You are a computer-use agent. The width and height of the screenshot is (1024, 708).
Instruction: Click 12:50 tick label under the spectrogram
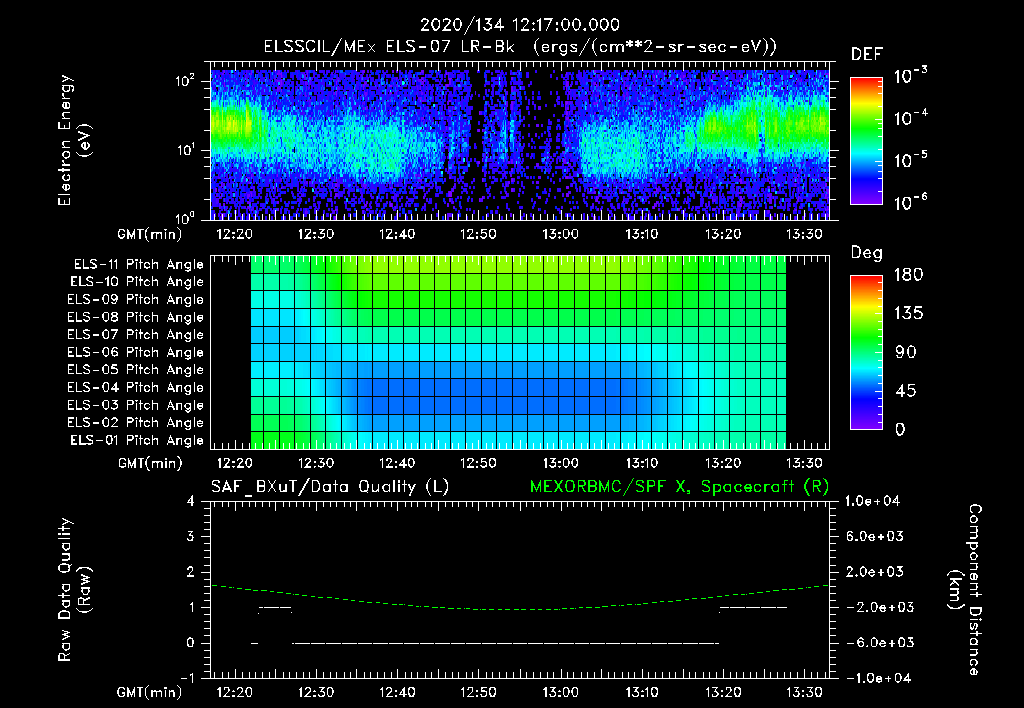pos(479,234)
